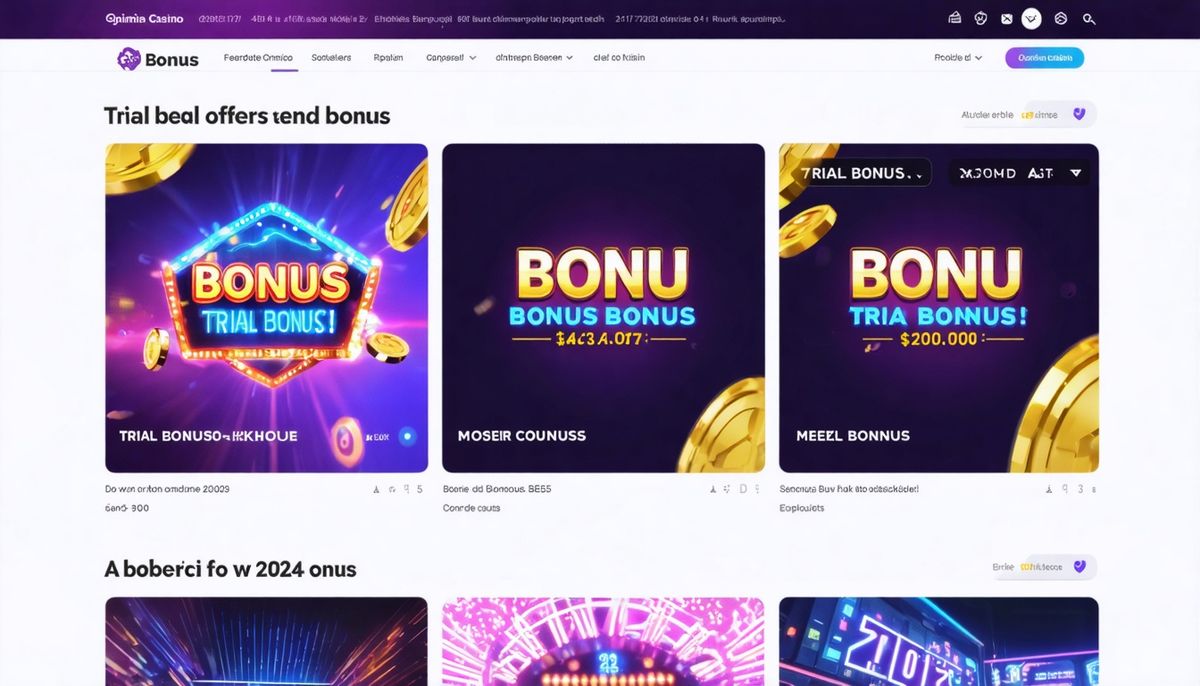The image size is (1200, 686).
Task: Click the orange badge next to the heading toggle
Action: coord(1027,113)
